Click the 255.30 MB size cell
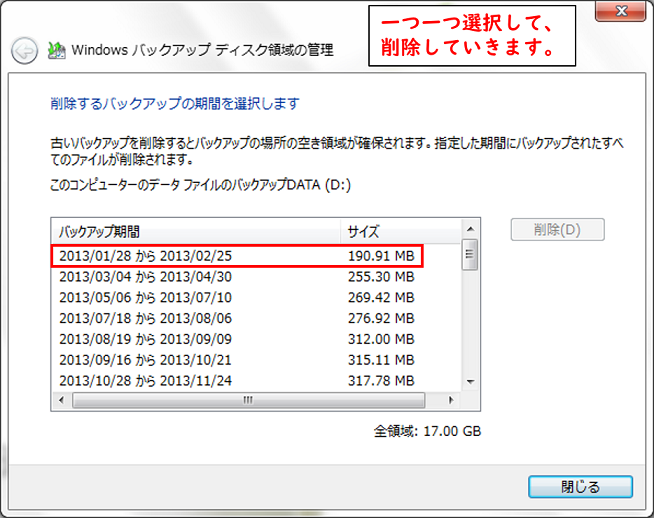The height and width of the screenshot is (518, 654). tap(381, 277)
